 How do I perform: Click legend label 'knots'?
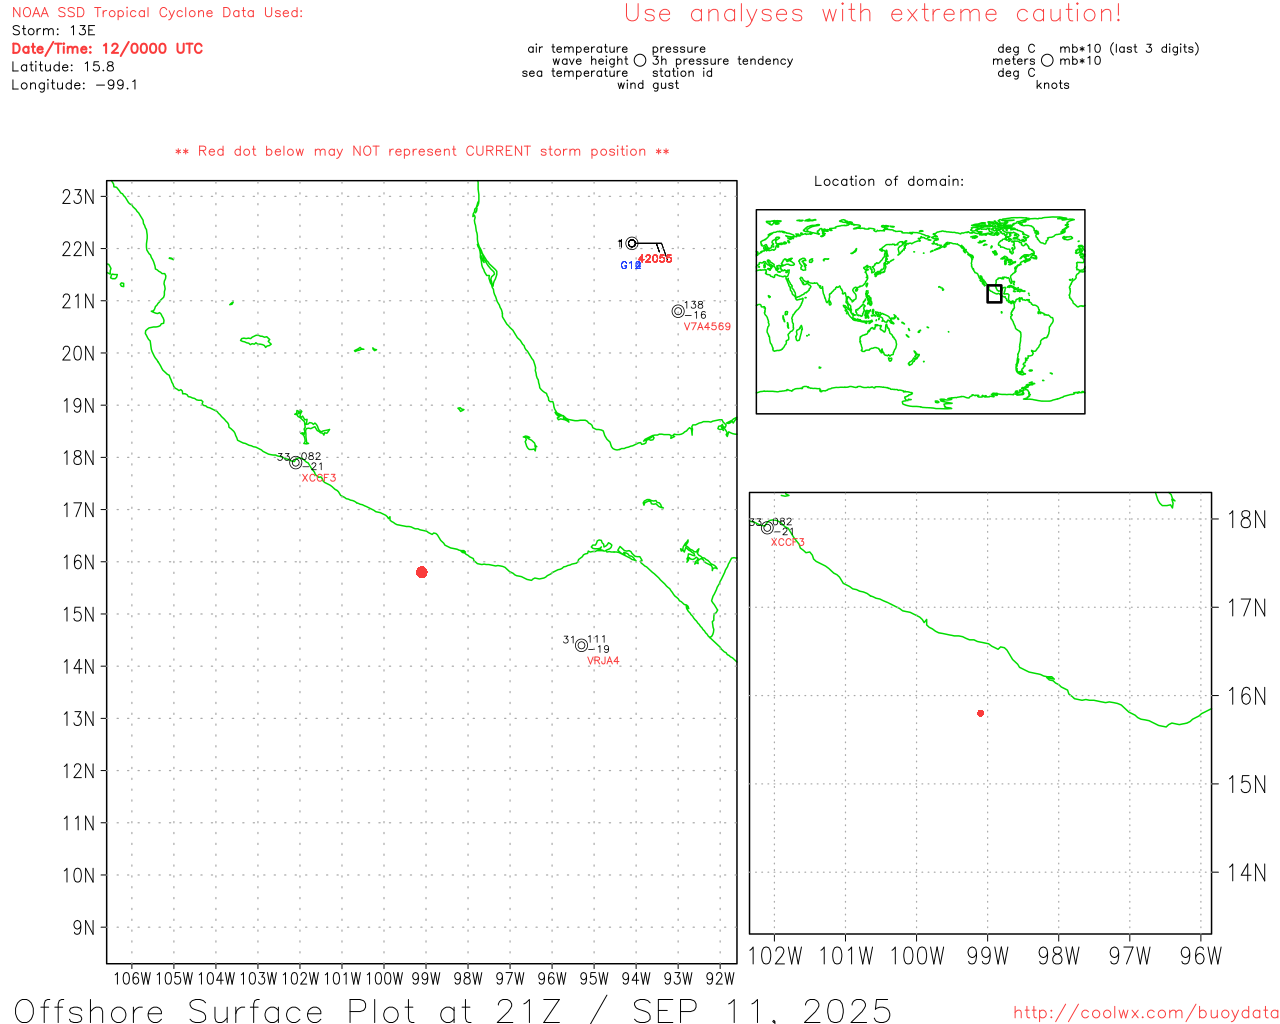tap(1053, 85)
